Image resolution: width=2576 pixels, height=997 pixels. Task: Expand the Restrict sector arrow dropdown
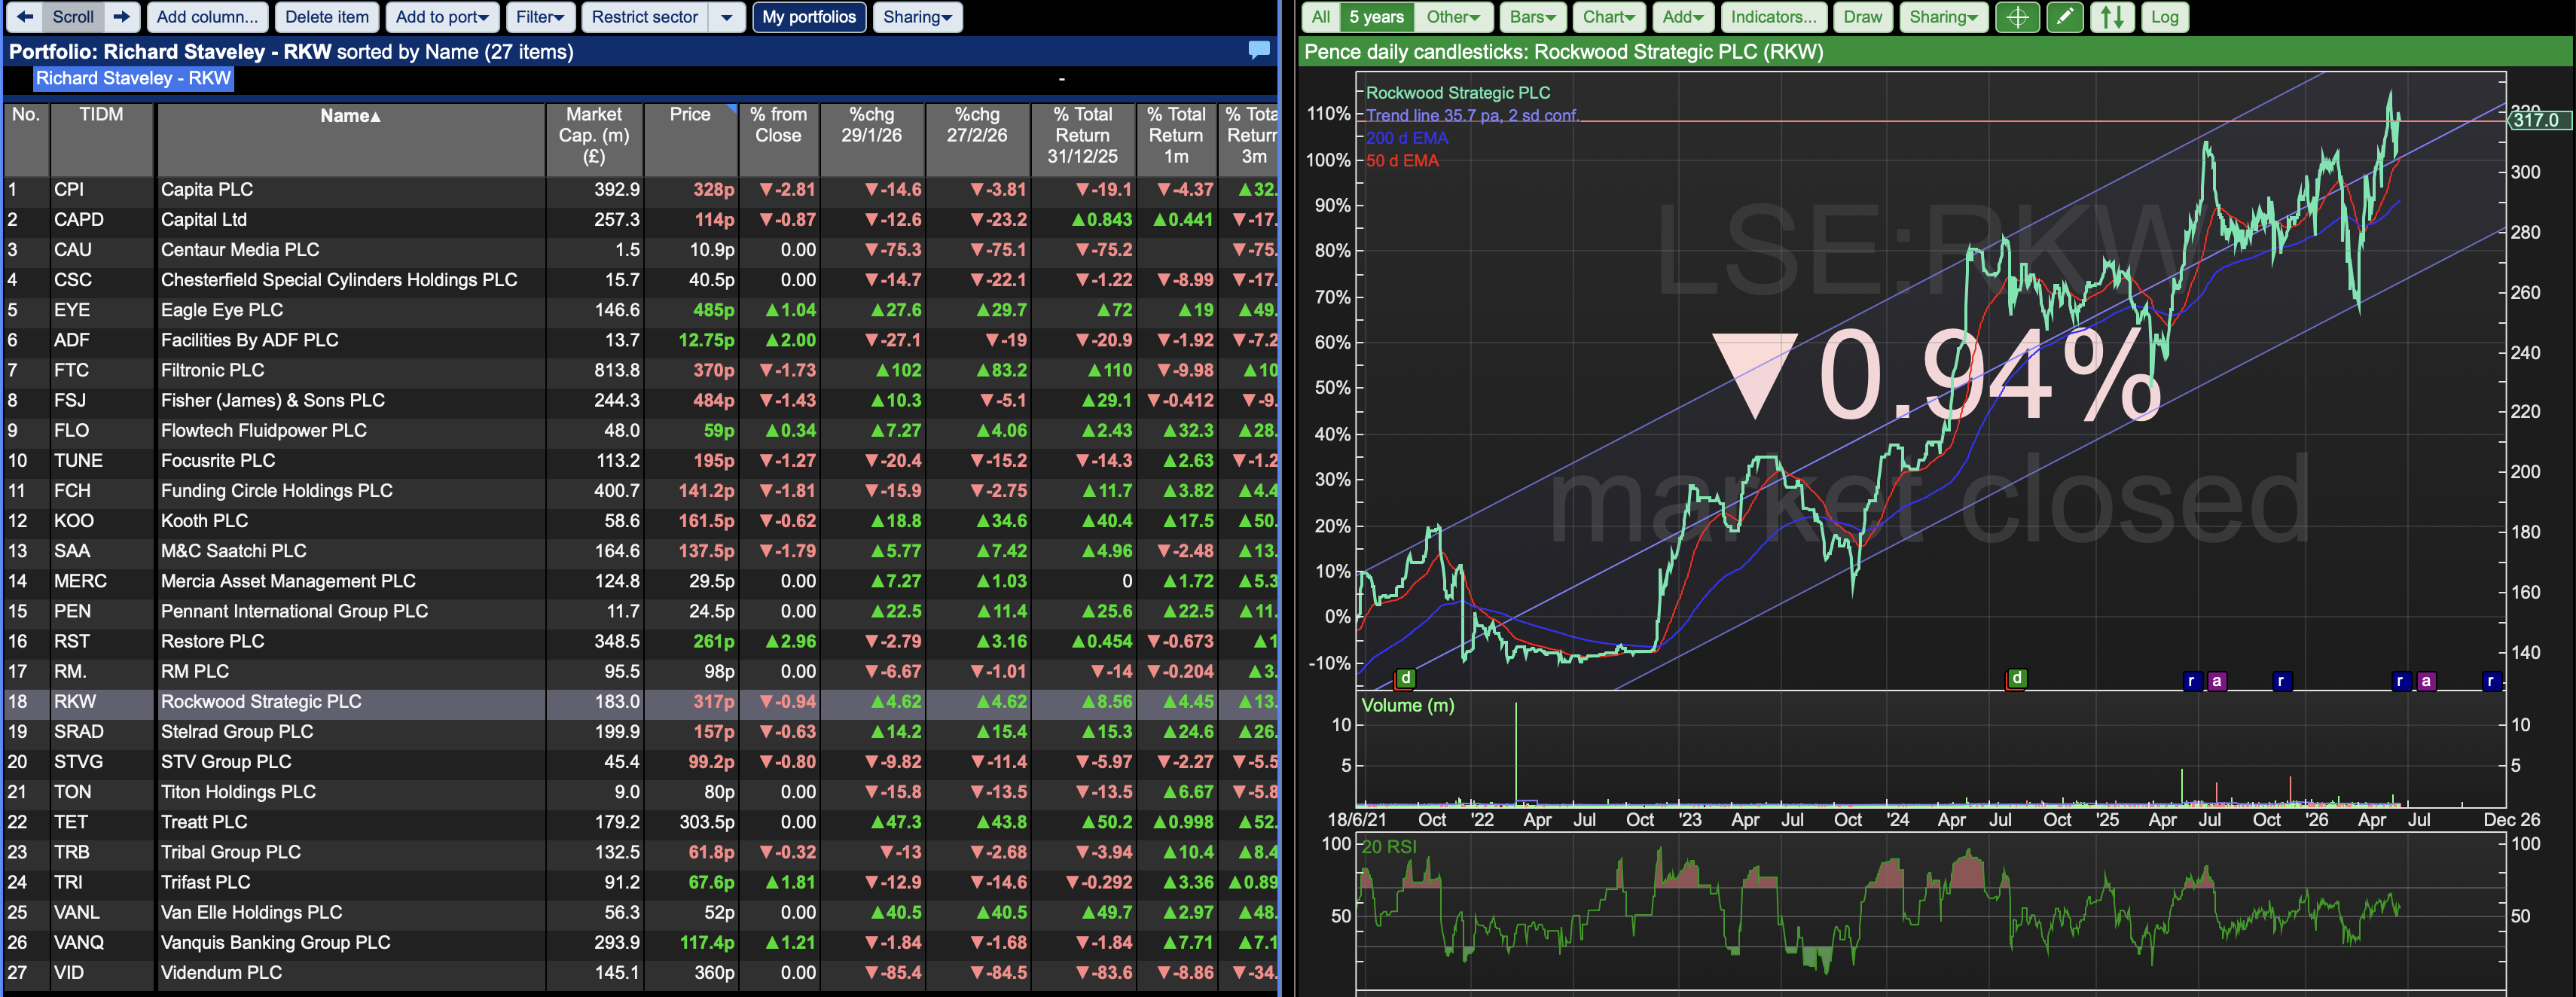(727, 17)
